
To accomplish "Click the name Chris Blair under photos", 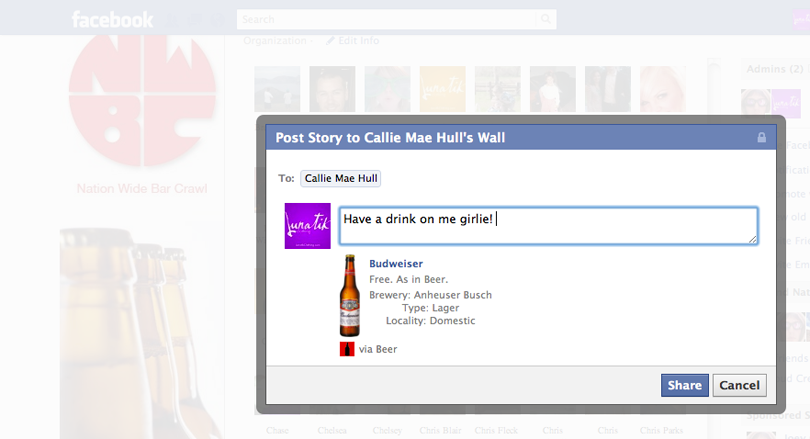I will pos(441,430).
